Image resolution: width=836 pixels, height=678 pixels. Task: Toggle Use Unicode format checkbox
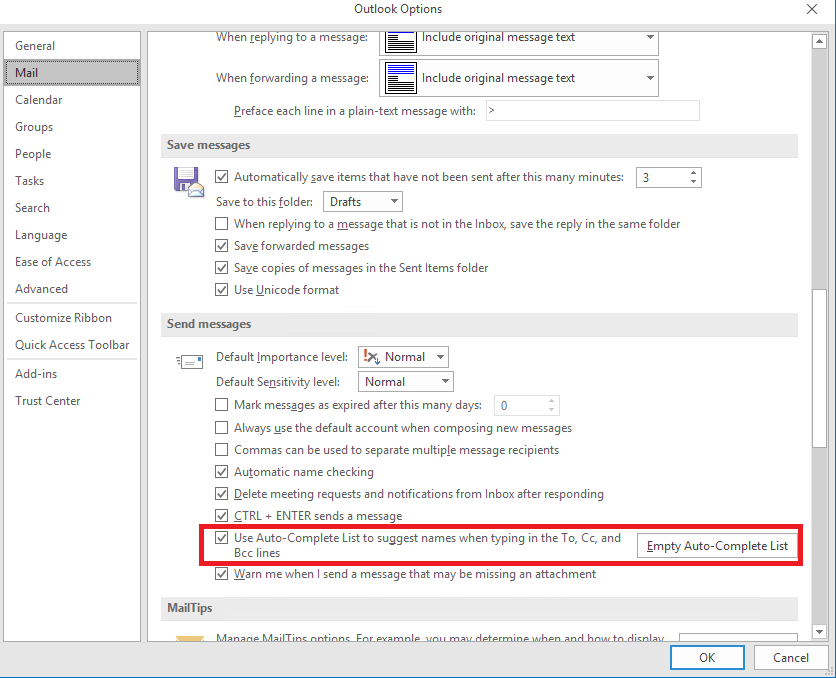(x=221, y=289)
